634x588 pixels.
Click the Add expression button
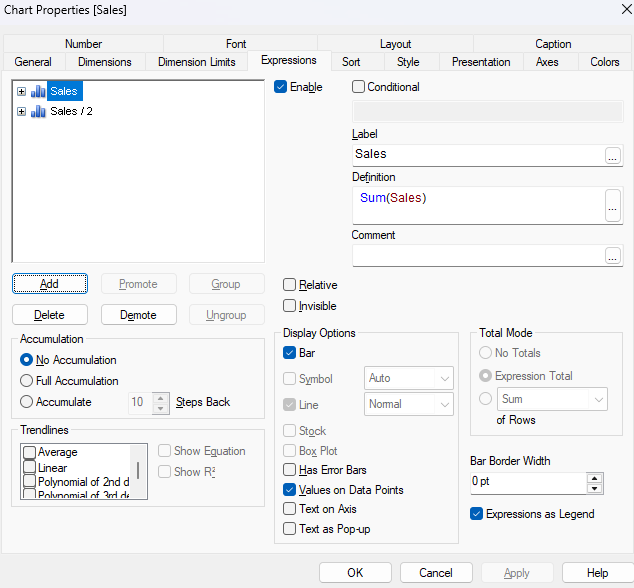(x=50, y=284)
